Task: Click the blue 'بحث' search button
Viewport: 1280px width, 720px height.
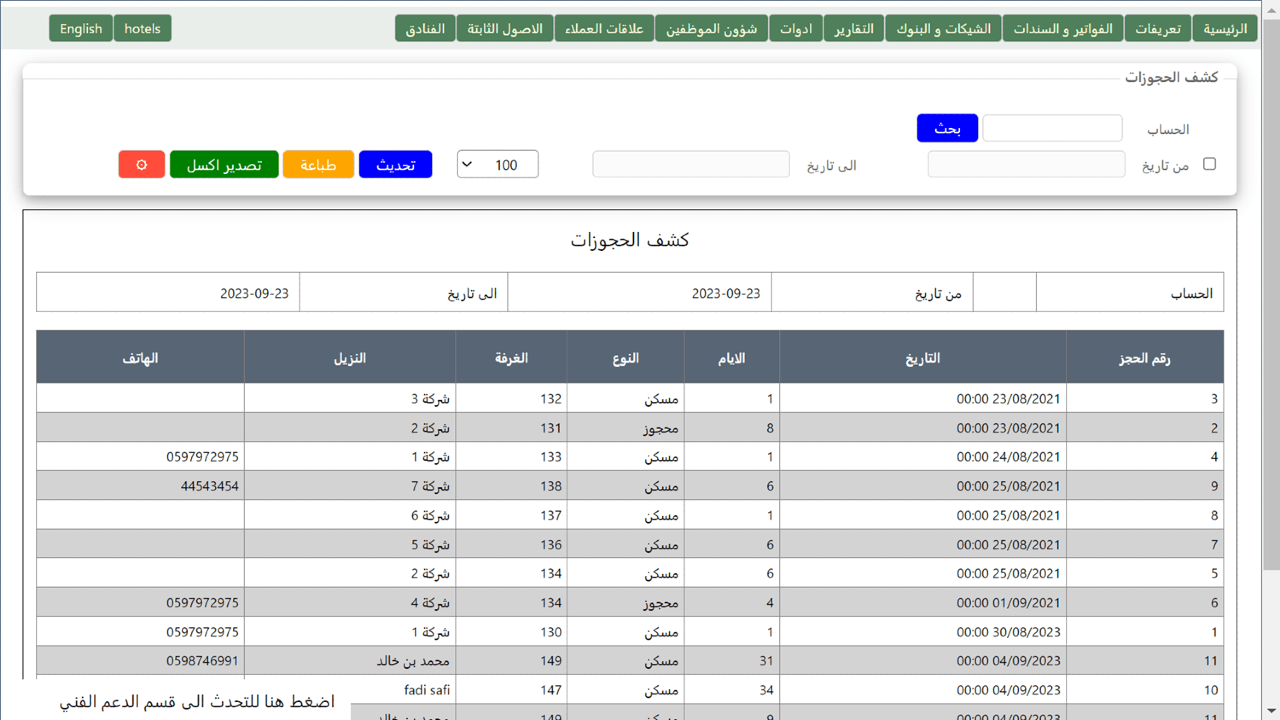Action: [x=947, y=129]
